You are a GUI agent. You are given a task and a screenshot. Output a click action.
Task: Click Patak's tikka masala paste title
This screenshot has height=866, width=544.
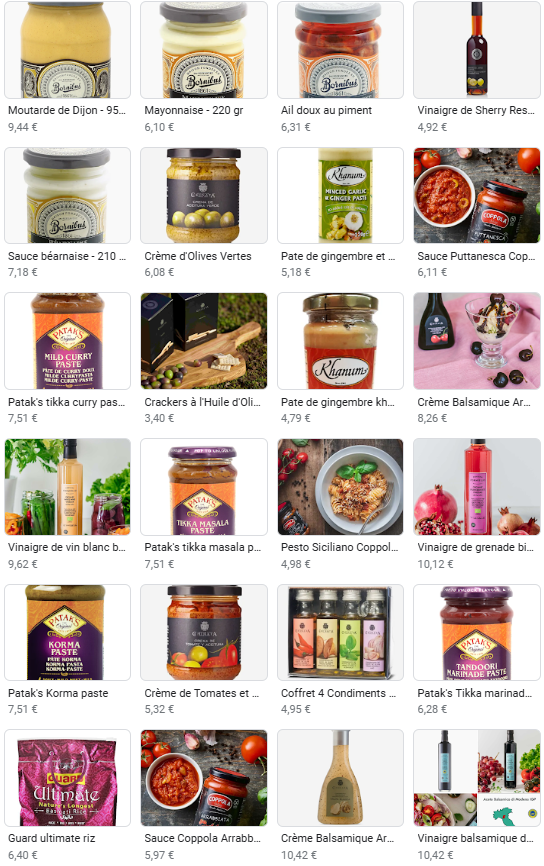click(x=202, y=547)
